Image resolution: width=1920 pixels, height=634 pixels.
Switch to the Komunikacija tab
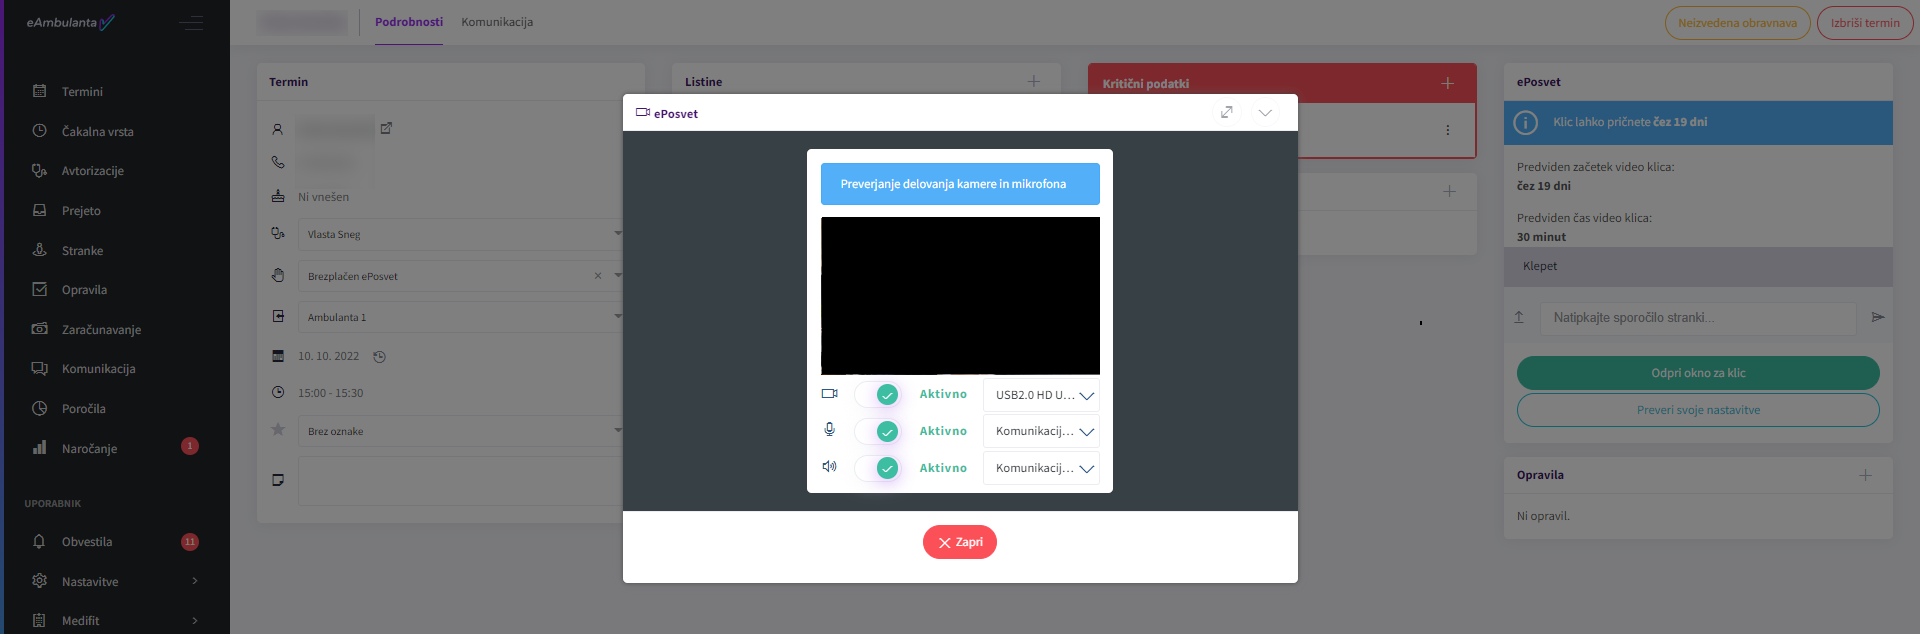tap(497, 22)
